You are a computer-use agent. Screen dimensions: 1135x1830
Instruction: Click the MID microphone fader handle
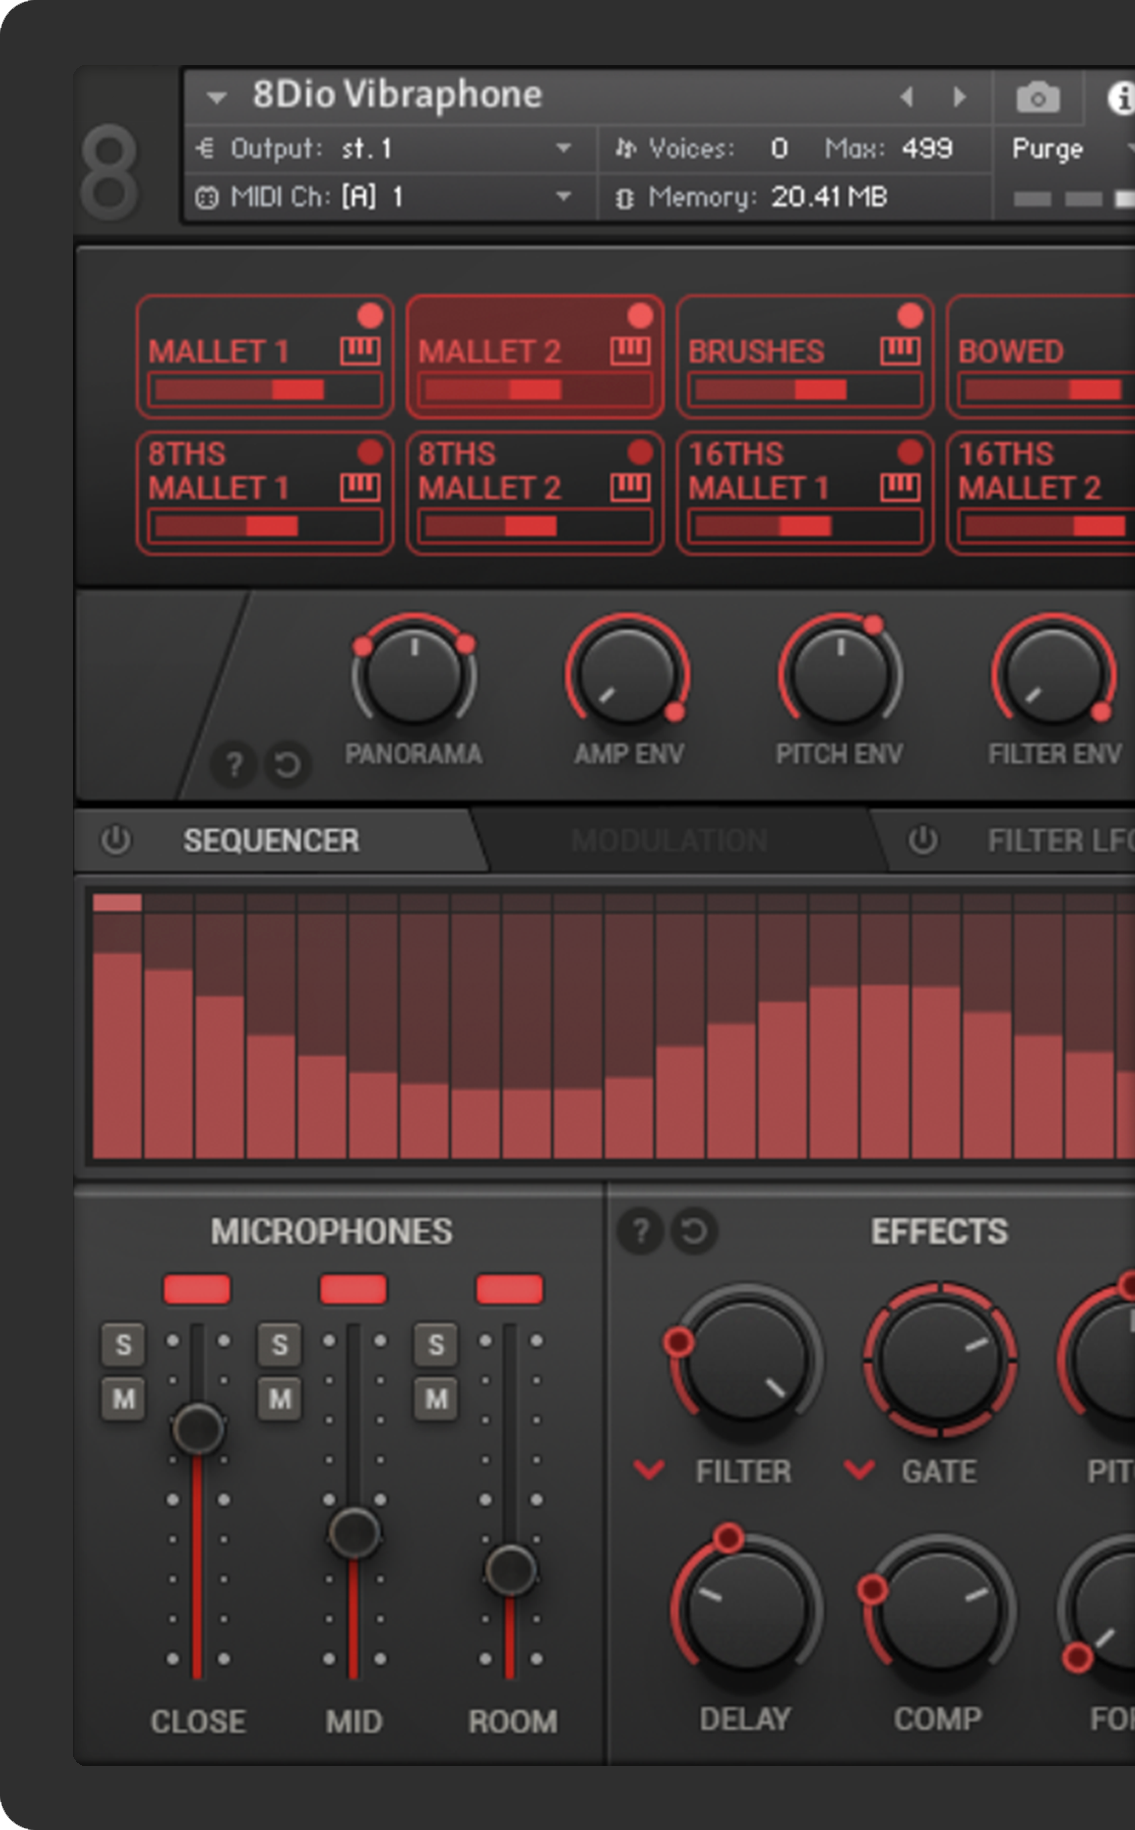click(354, 1532)
